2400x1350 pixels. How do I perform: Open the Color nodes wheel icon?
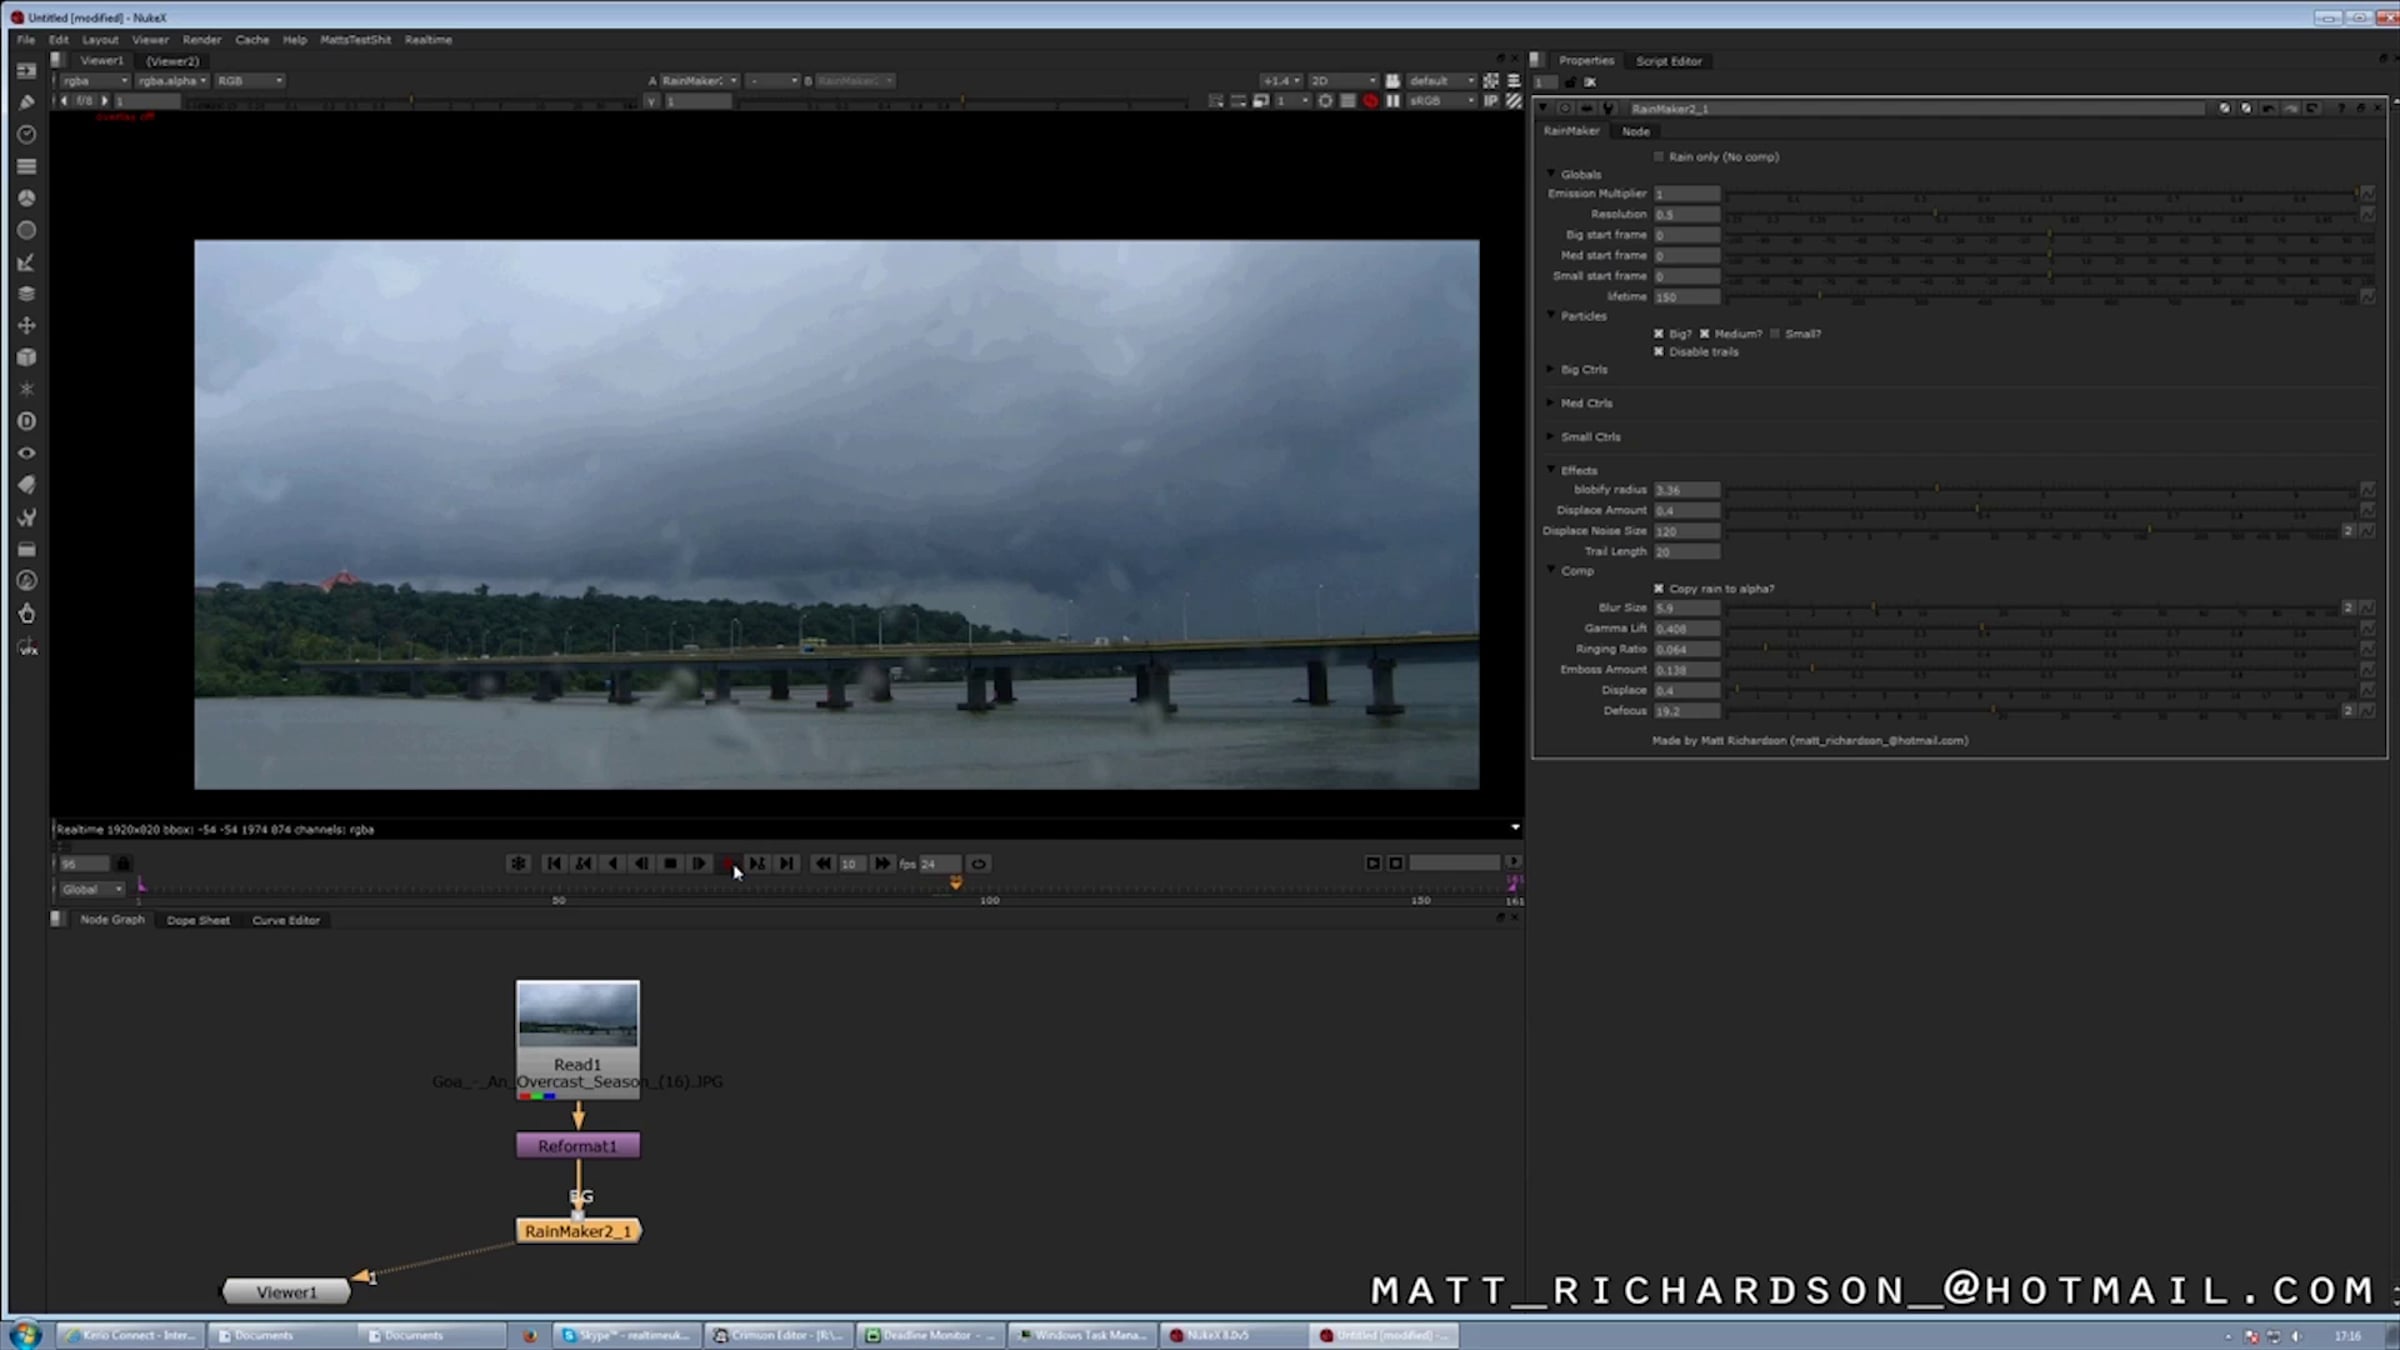27,198
